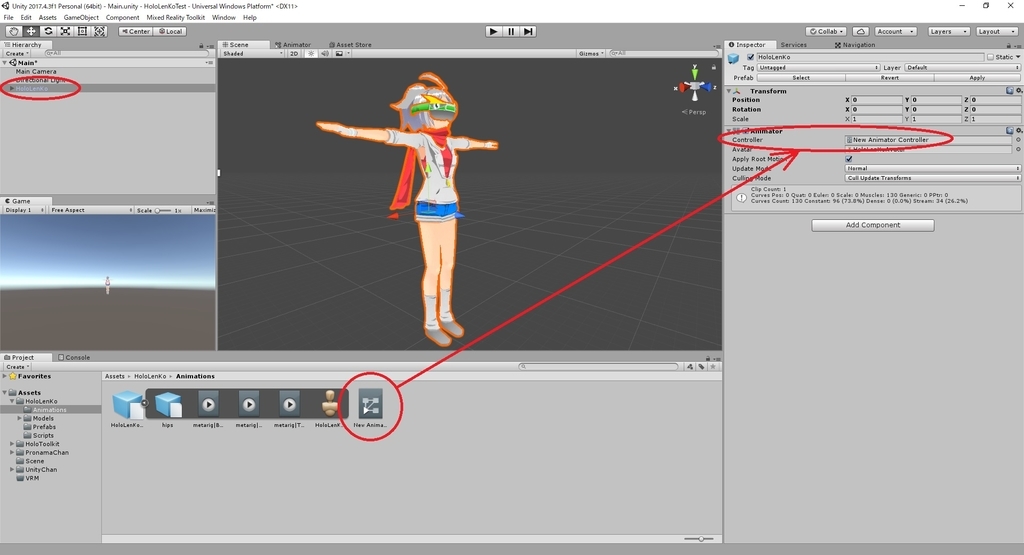The image size is (1024, 555).
Task: Open Cloud services button
Action: pyautogui.click(x=861, y=31)
